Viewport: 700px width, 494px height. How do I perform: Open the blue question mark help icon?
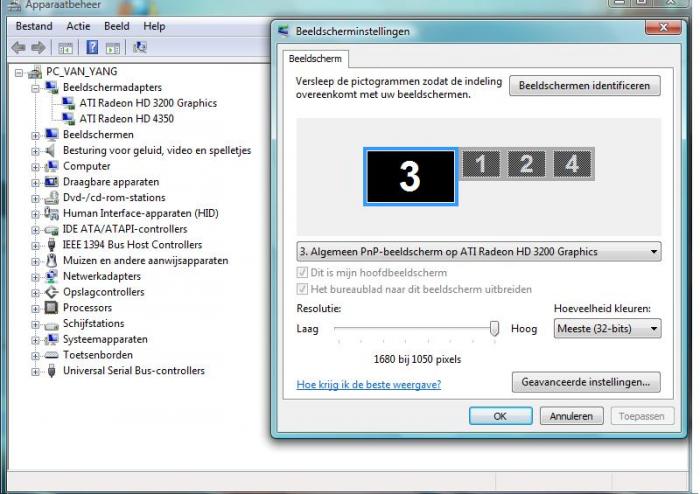pos(92,47)
